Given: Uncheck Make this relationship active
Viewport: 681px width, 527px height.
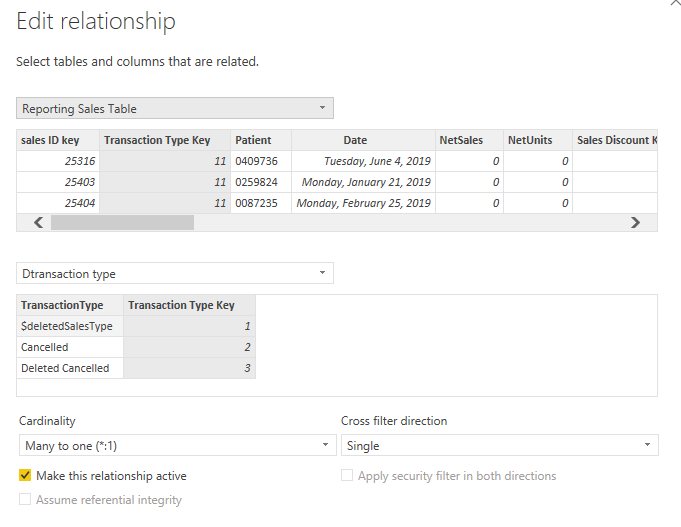Looking at the screenshot, I should click(x=25, y=475).
